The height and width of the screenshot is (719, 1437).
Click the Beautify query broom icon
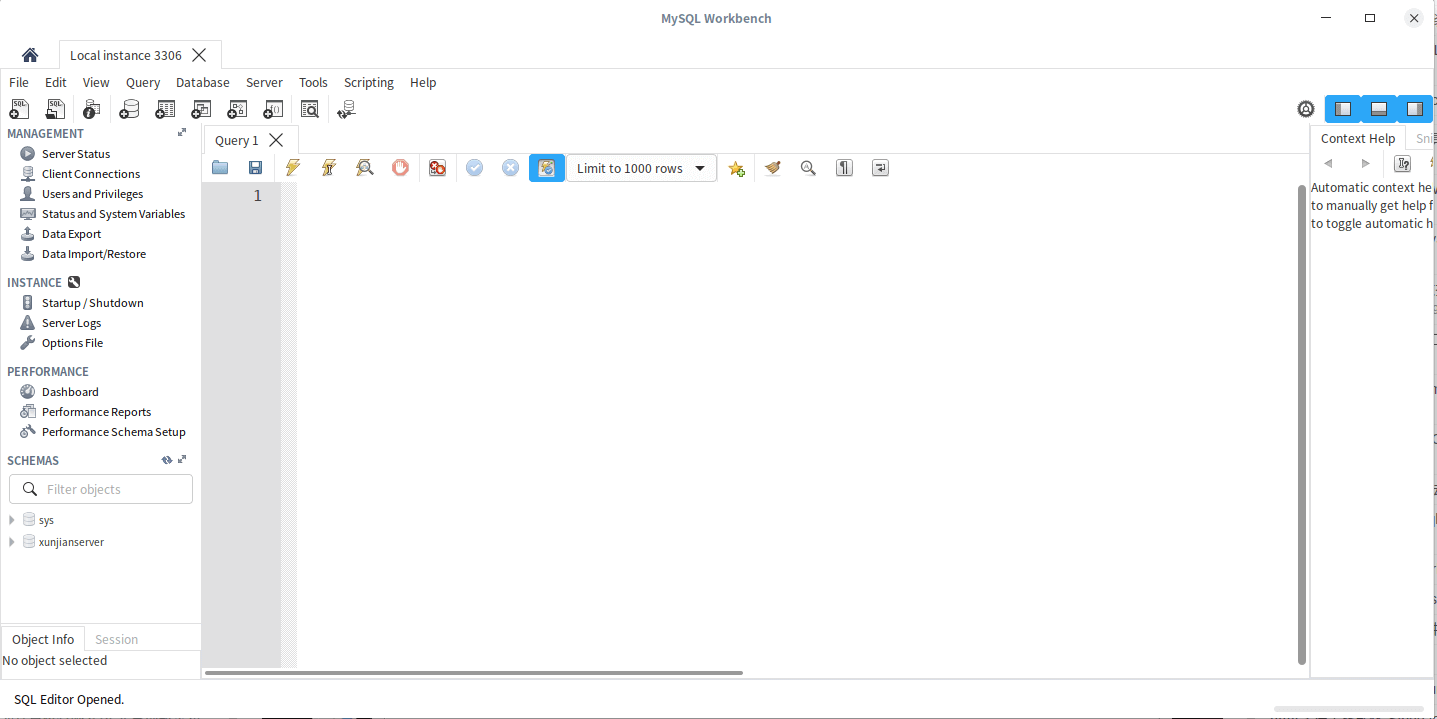click(772, 168)
